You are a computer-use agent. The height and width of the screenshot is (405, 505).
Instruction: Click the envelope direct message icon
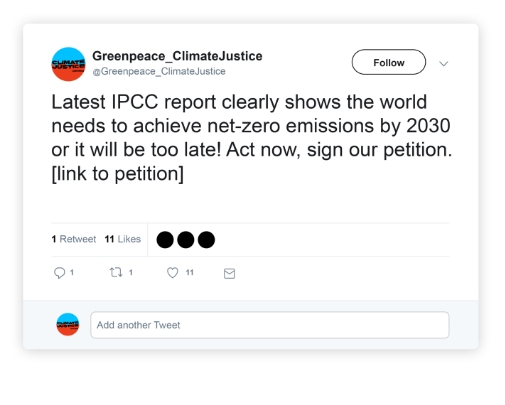tap(229, 273)
